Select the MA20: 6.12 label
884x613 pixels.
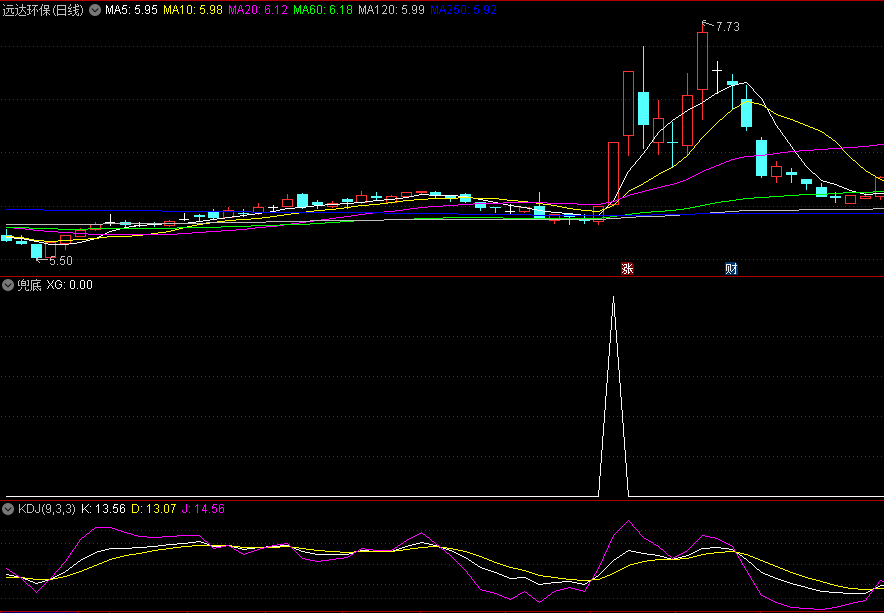tap(258, 10)
